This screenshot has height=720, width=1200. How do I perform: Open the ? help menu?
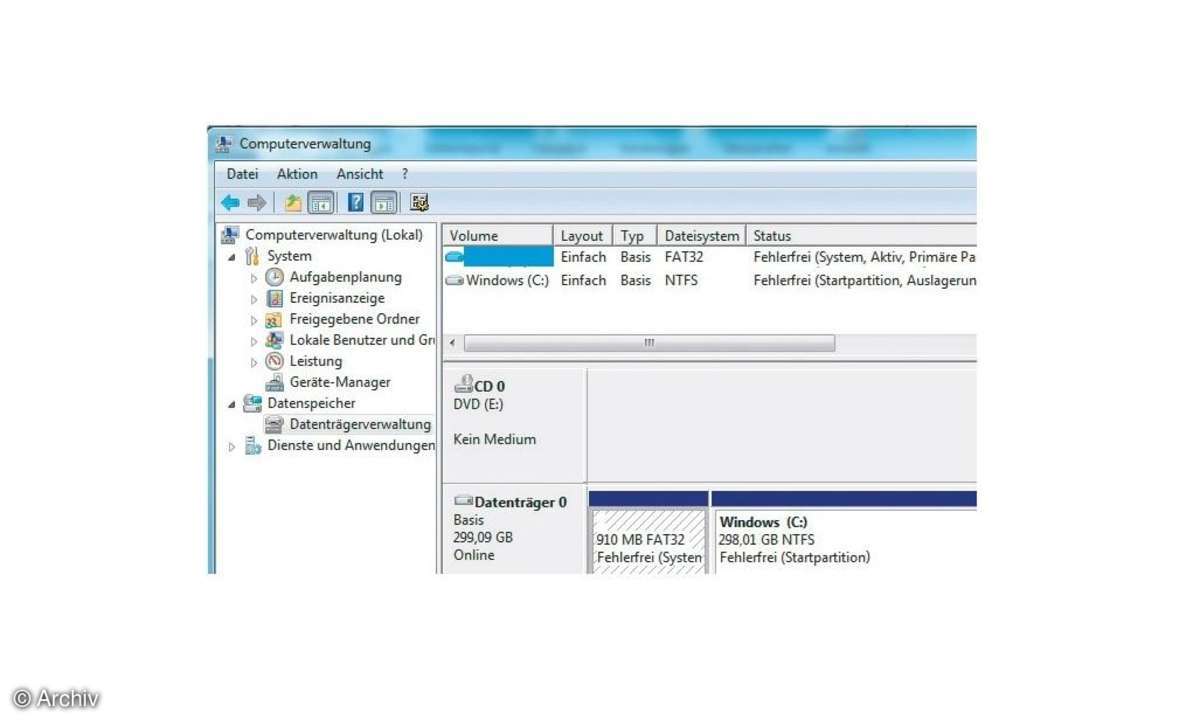[x=405, y=174]
